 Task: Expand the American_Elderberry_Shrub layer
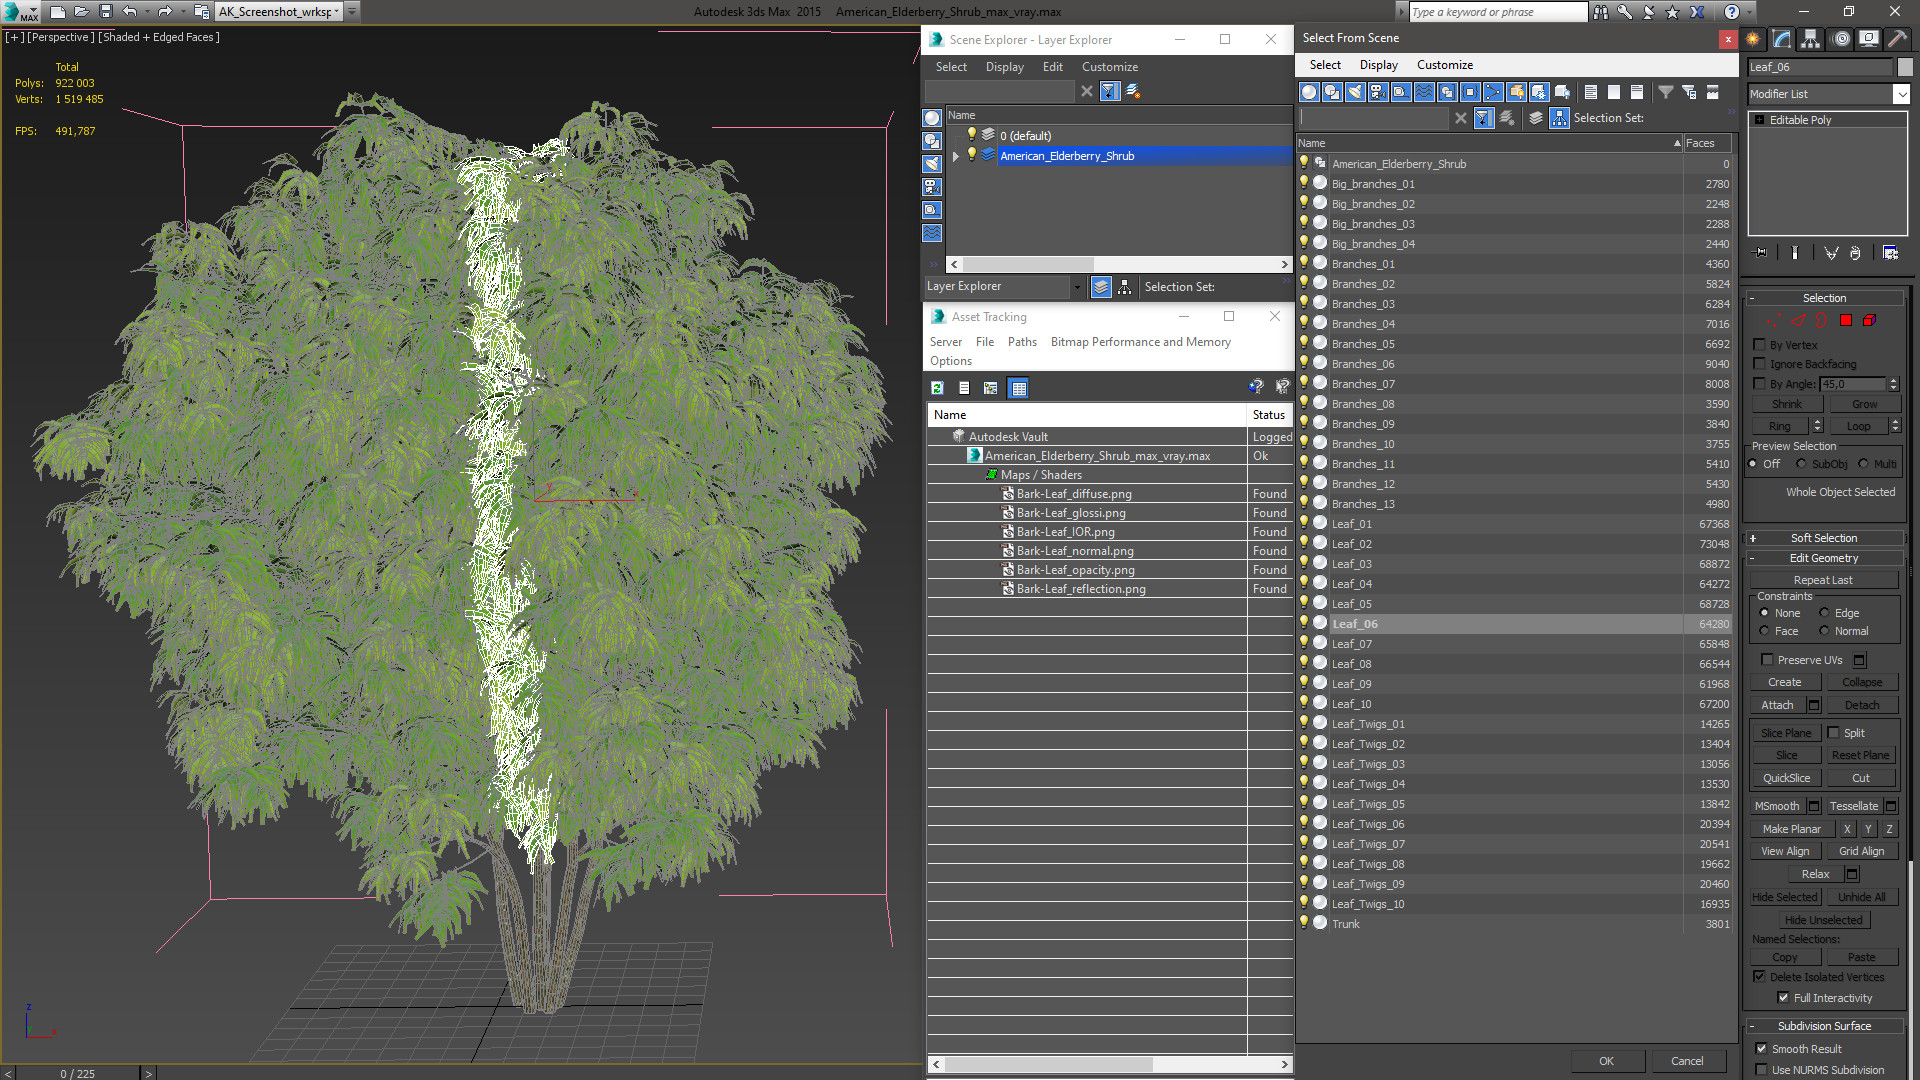point(956,156)
